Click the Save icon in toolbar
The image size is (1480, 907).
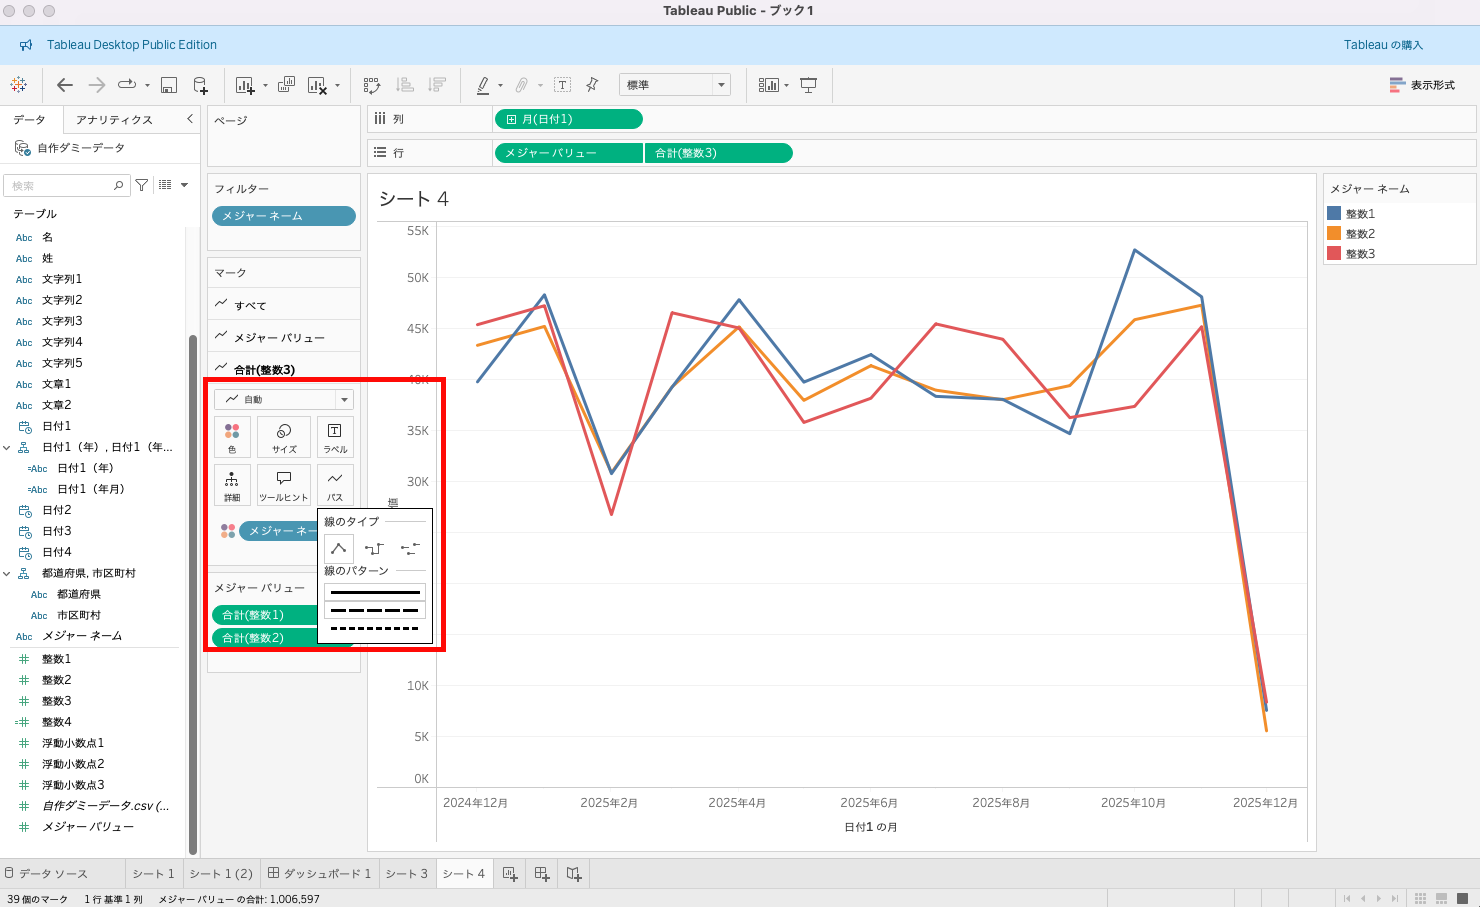click(x=169, y=85)
